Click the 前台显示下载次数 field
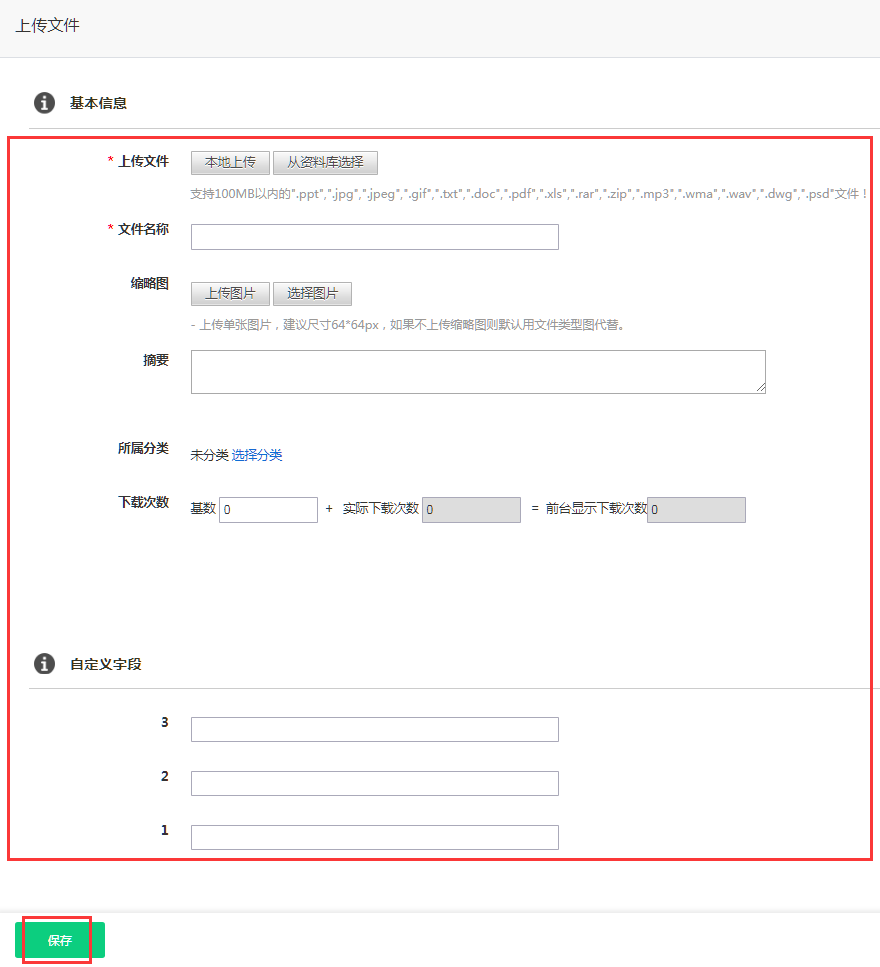This screenshot has height=967, width=880. pyautogui.click(x=695, y=509)
